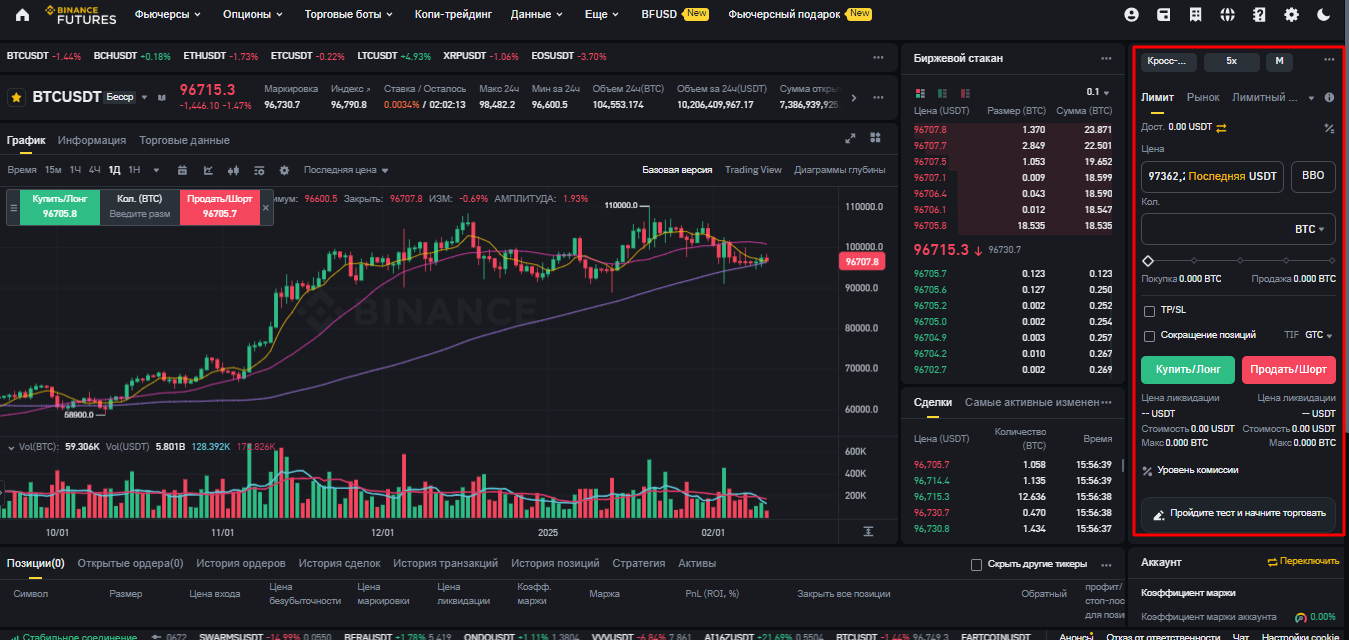The width and height of the screenshot is (1349, 640).
Task: Expand the Данные menu
Action: (536, 15)
